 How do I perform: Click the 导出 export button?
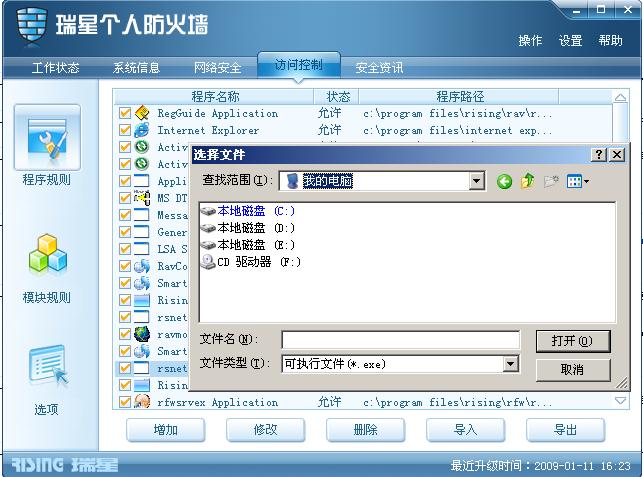(565, 430)
